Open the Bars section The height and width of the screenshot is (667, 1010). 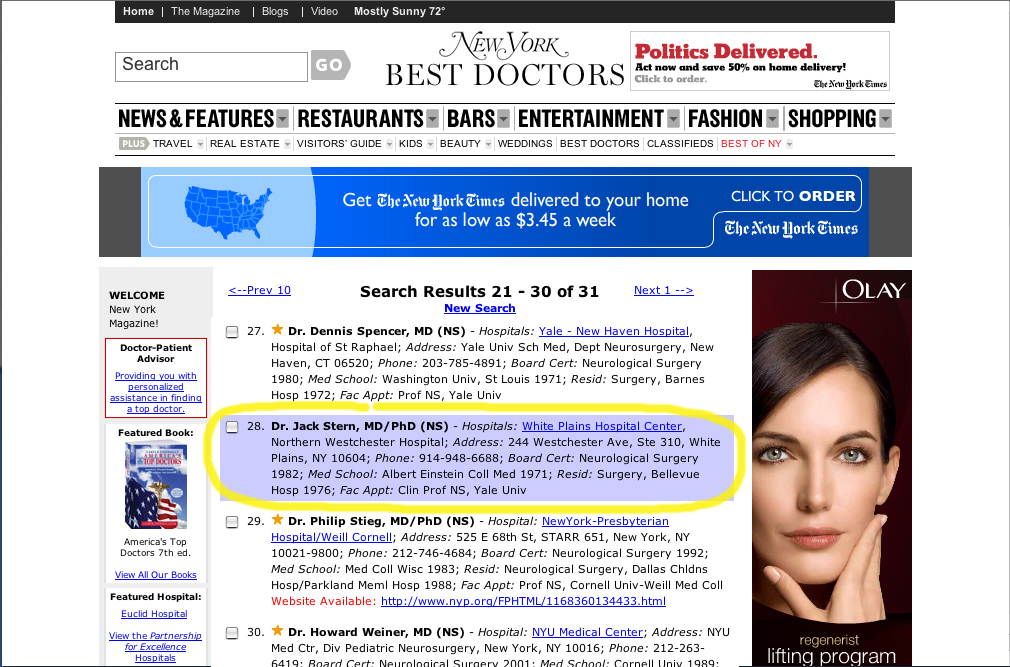471,119
